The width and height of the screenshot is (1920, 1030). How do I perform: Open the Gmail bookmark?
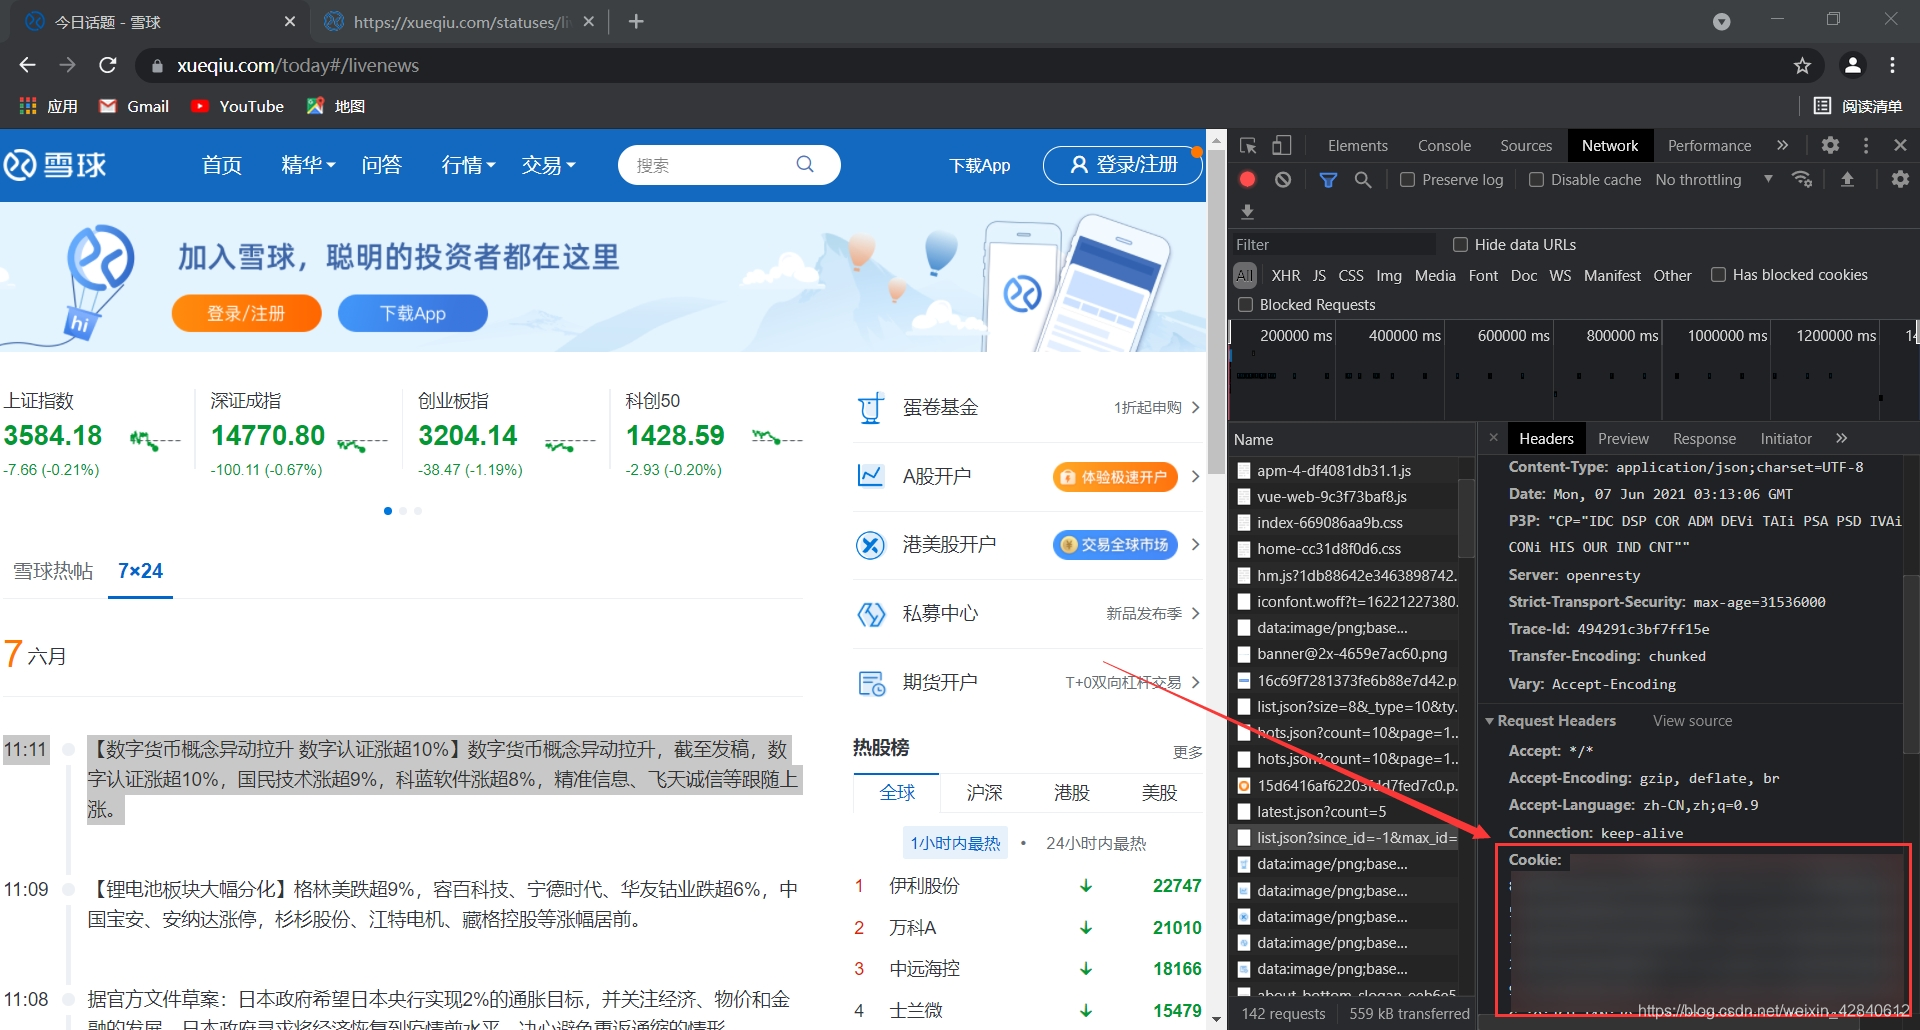click(x=134, y=106)
